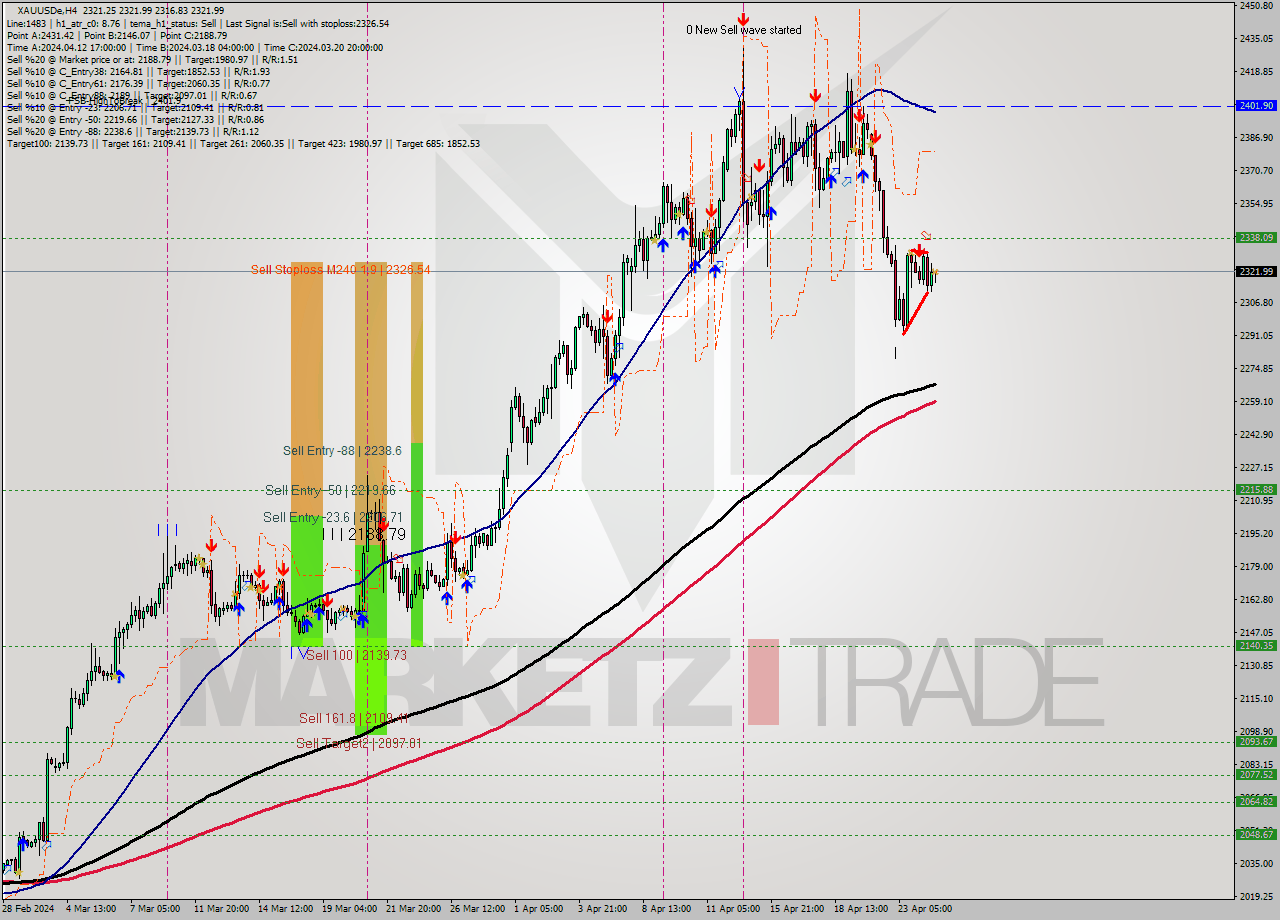Click the green 2048.67 level tag
The width and height of the screenshot is (1280, 920).
pos(1256,834)
